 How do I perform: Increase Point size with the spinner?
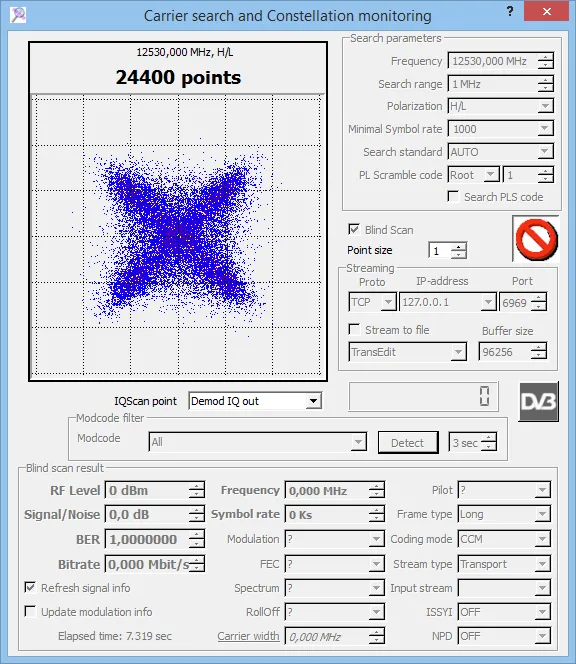click(459, 246)
